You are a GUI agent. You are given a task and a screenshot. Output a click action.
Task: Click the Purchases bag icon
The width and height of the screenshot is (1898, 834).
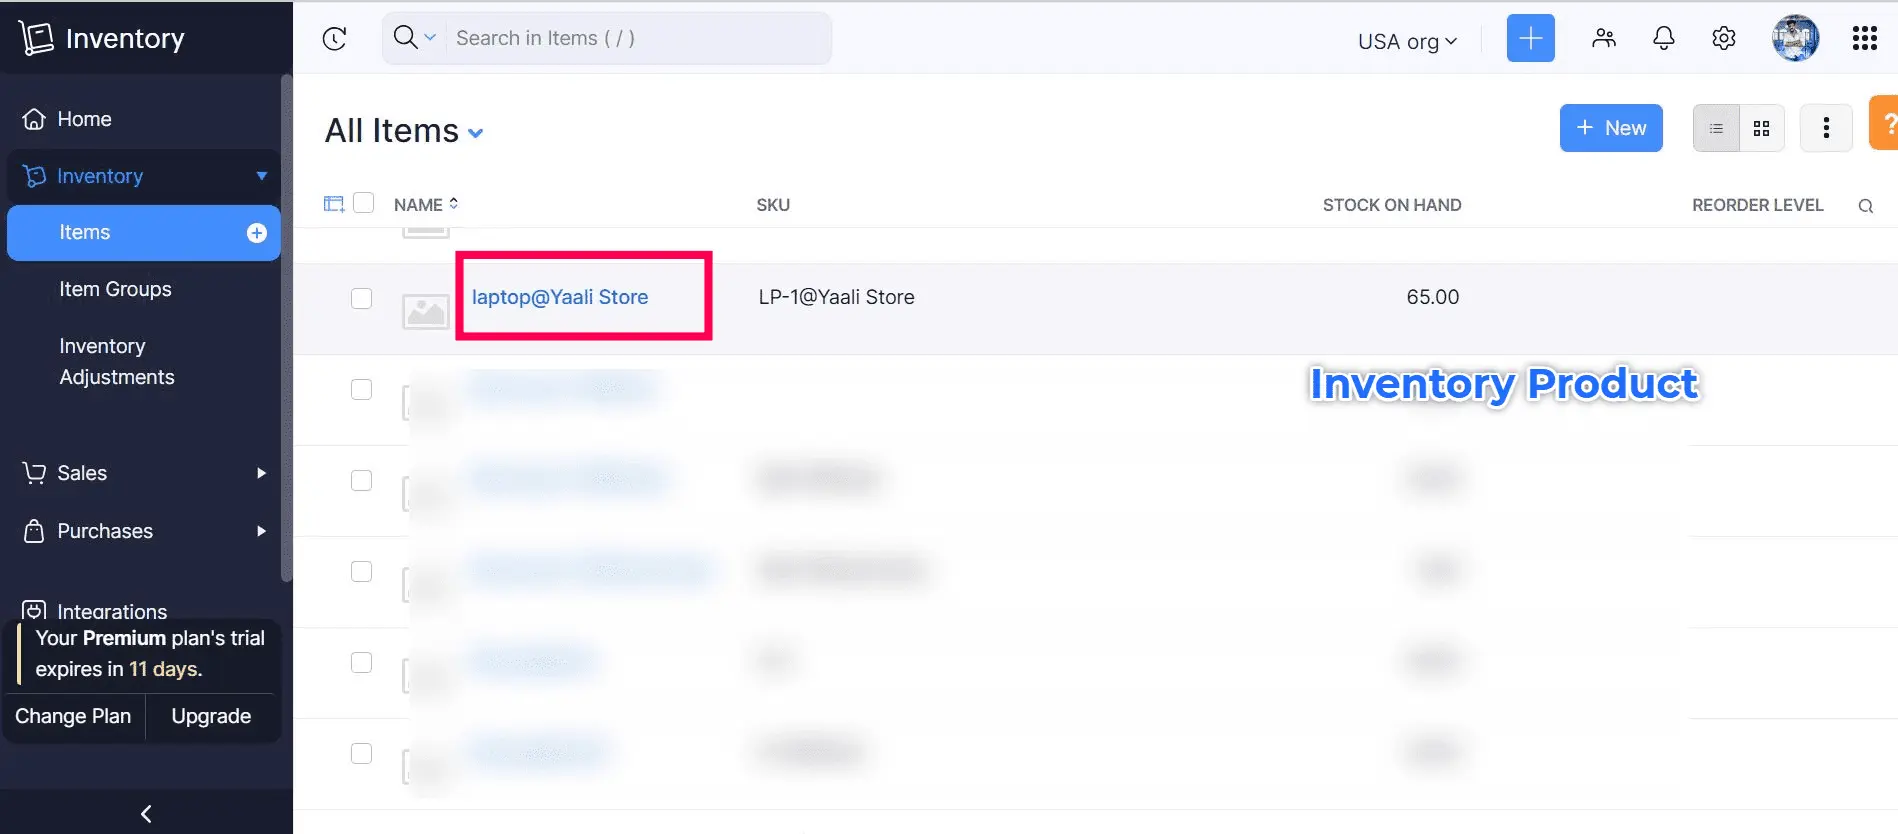[x=34, y=531]
